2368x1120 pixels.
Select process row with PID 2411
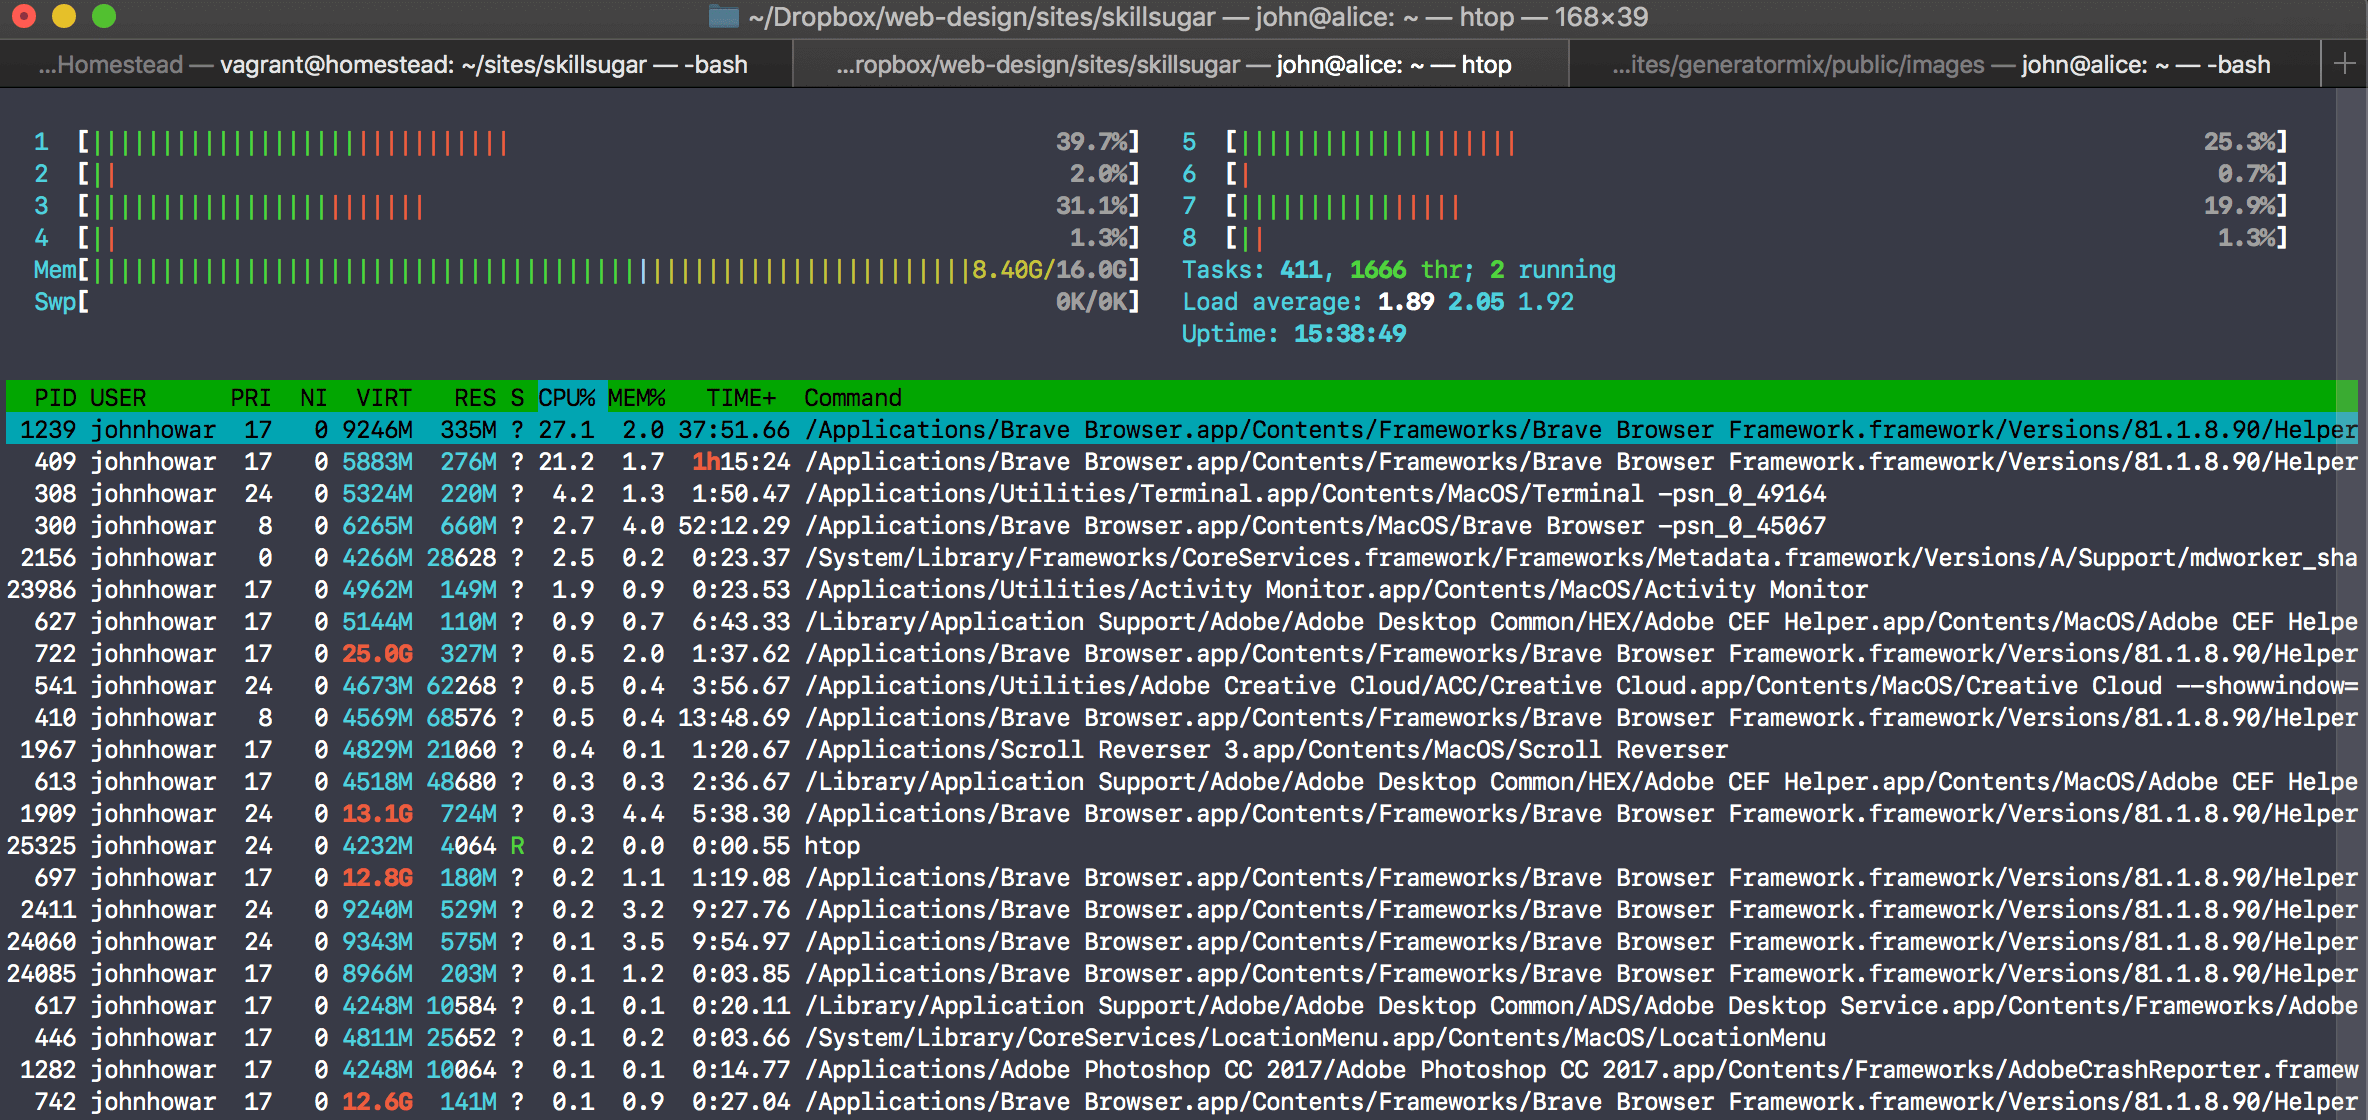(x=1182, y=910)
